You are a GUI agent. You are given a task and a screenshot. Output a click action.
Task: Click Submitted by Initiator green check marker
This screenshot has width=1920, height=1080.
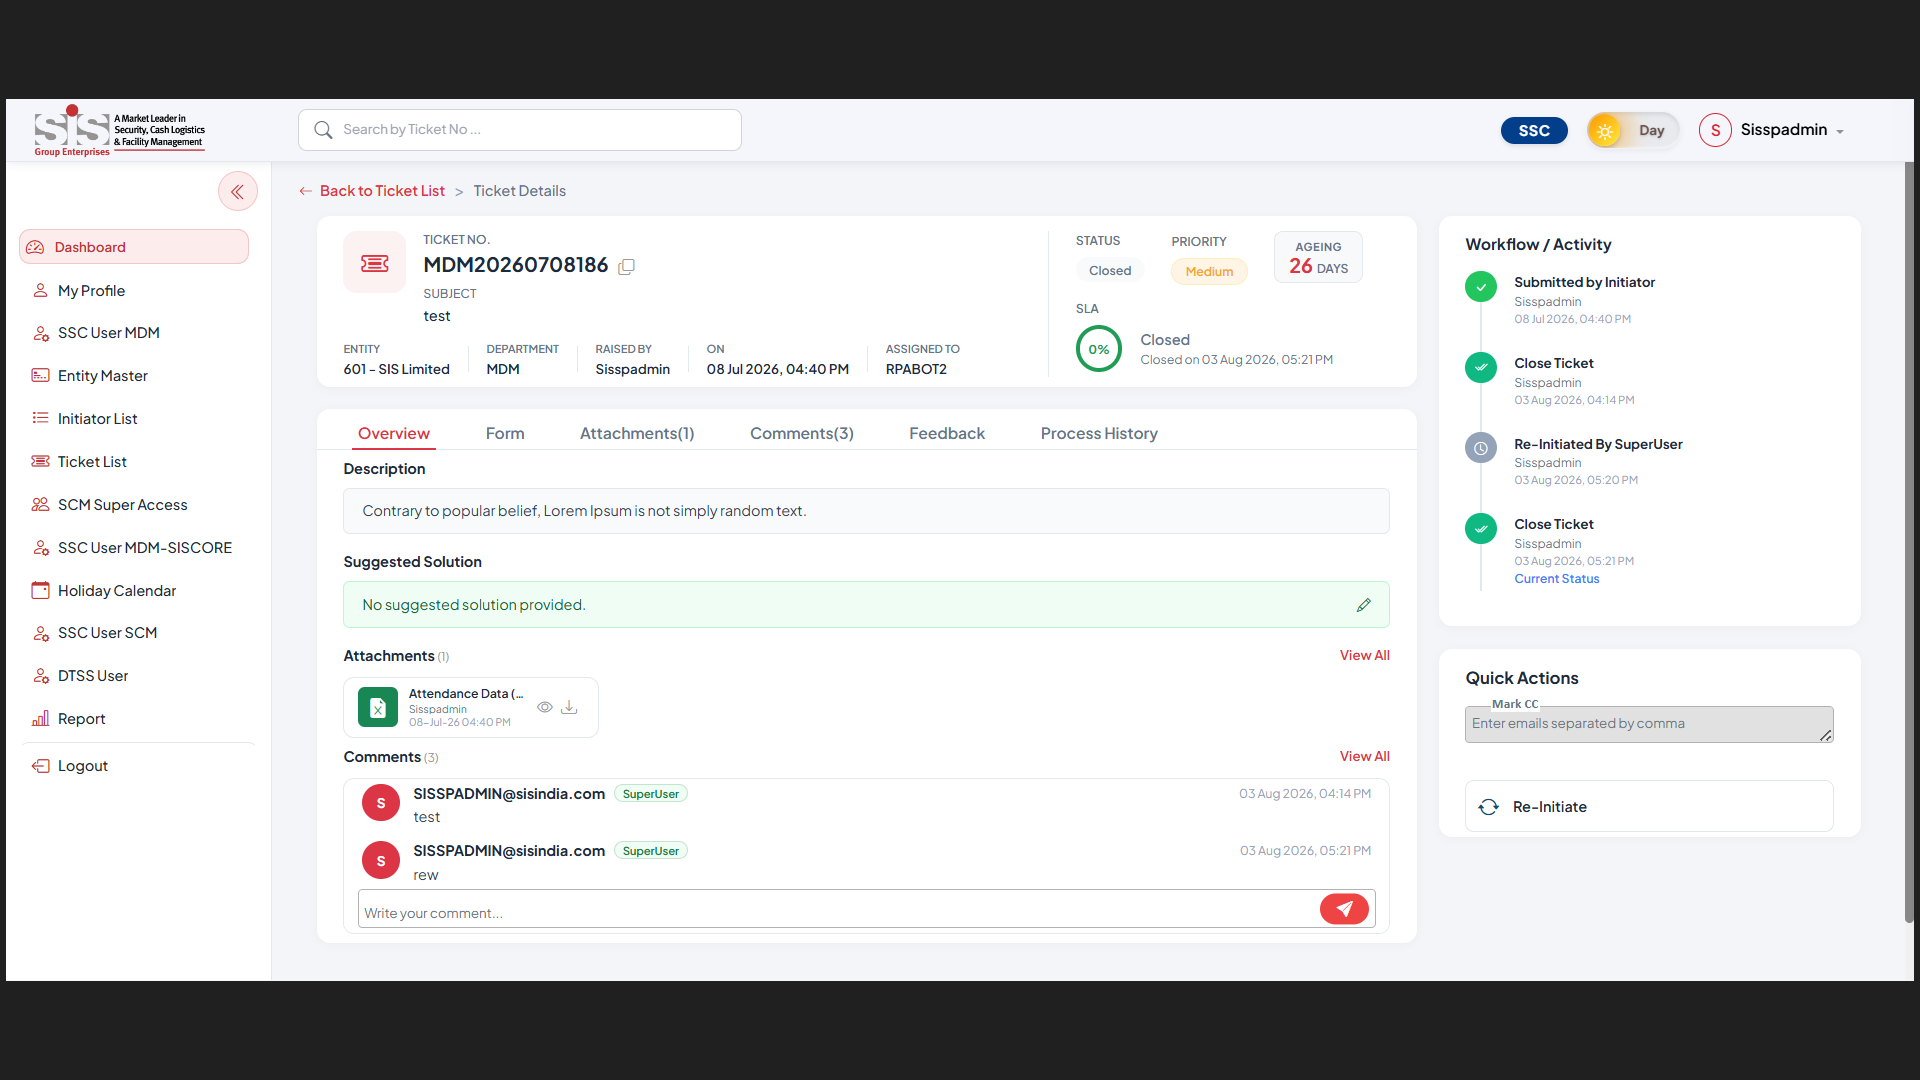coord(1481,287)
